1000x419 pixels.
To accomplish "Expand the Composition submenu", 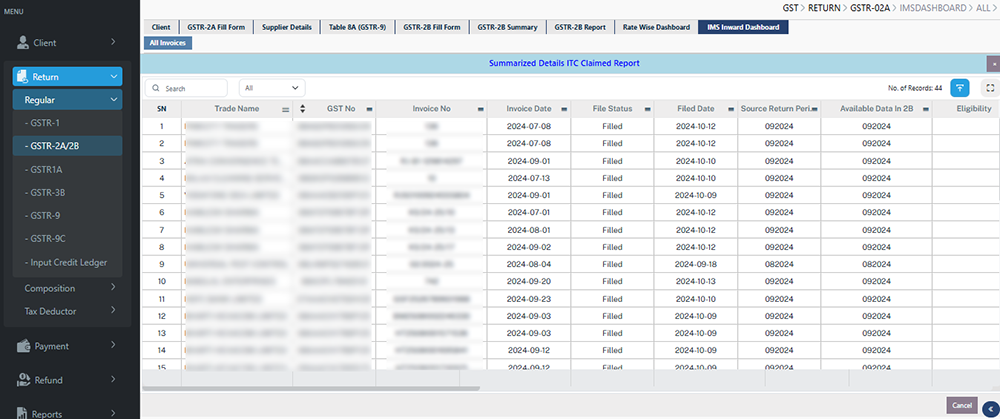I will click(114, 288).
